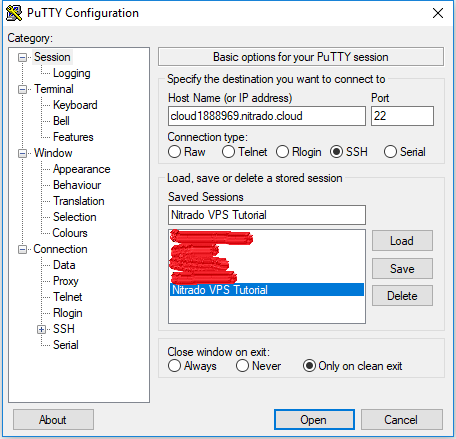Open the SSH connection
This screenshot has width=456, height=439.
(314, 420)
